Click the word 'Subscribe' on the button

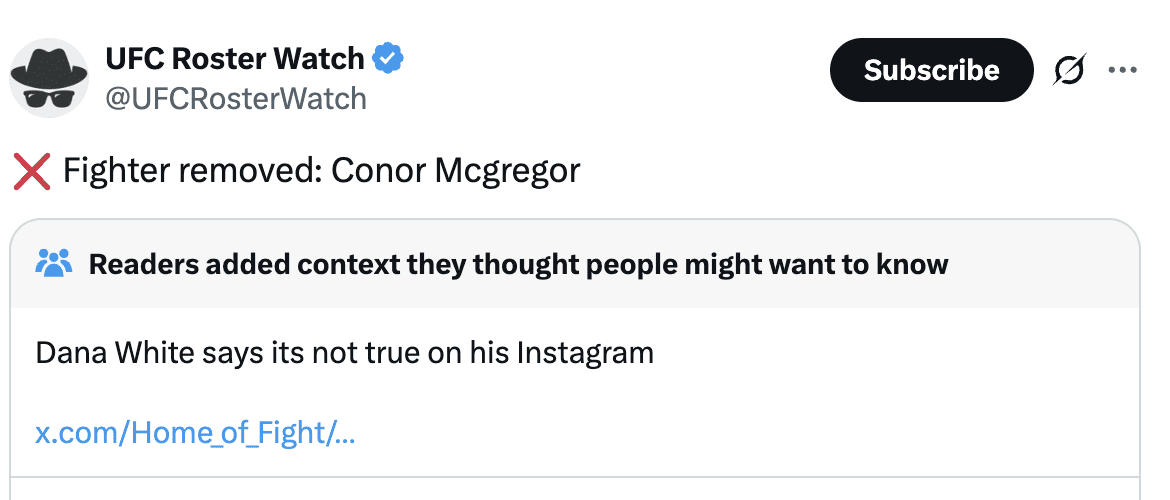tap(931, 70)
